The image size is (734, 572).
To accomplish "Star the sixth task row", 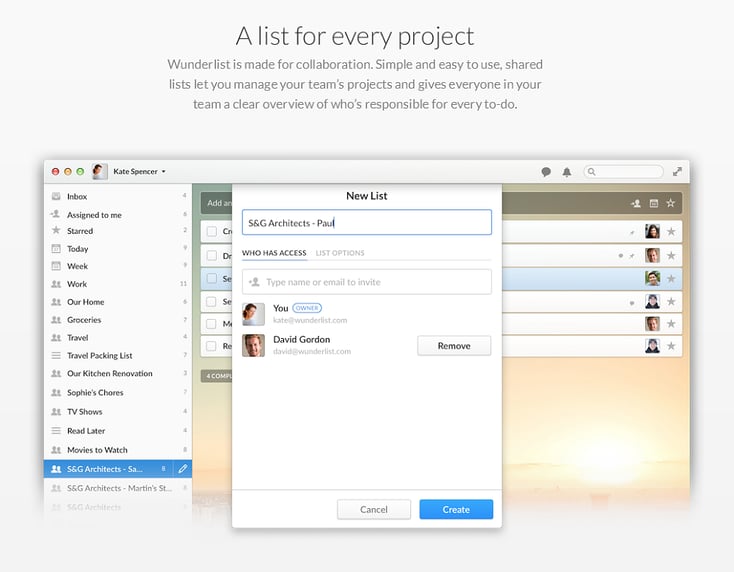I will click(x=671, y=346).
